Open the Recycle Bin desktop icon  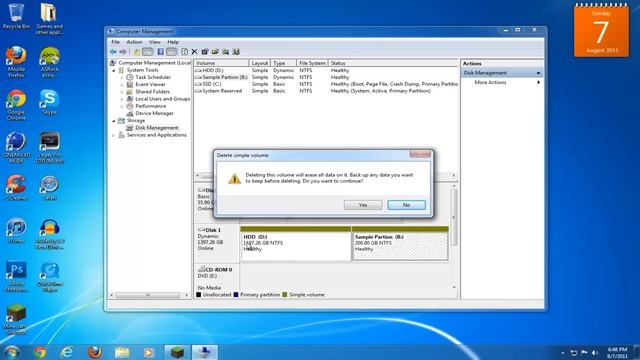(16, 16)
